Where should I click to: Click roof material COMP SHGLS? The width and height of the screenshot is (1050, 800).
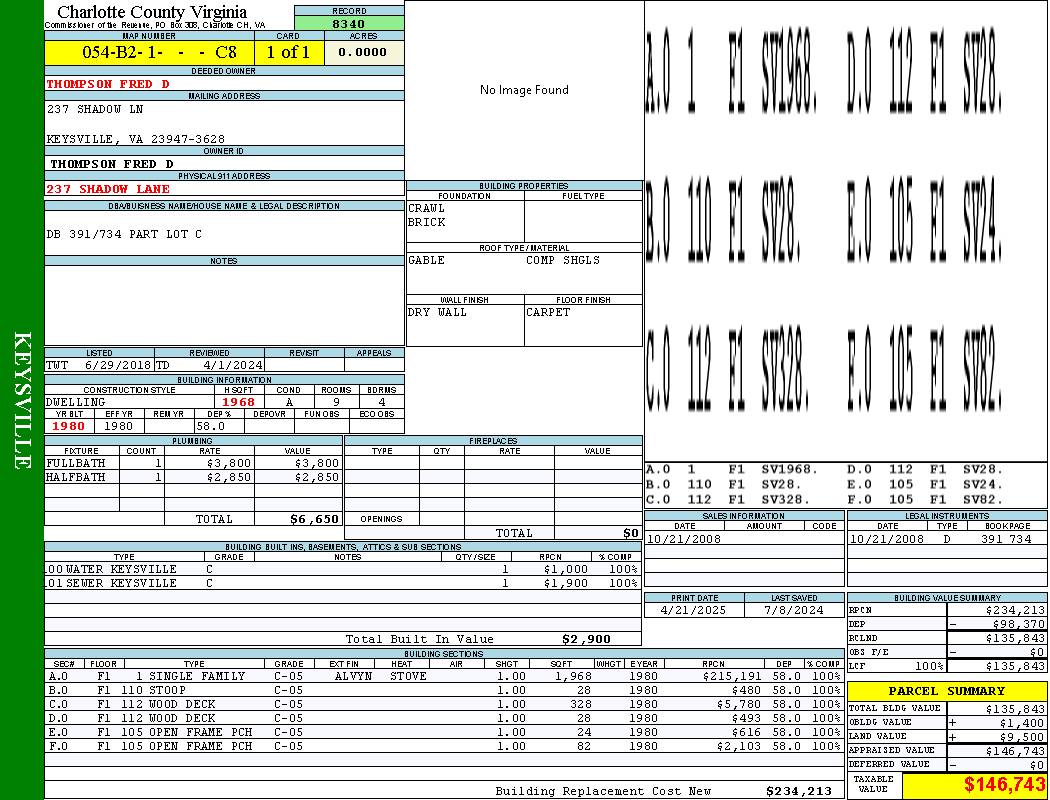click(562, 260)
